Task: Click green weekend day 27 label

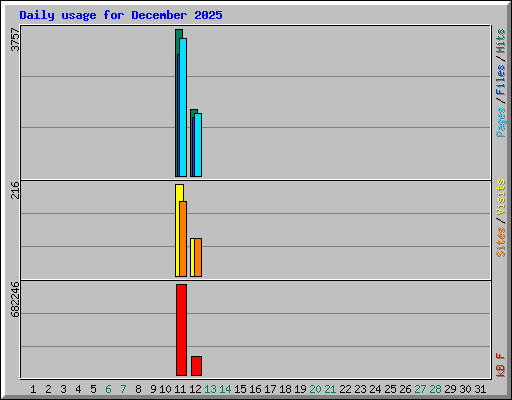Action: [x=420, y=389]
